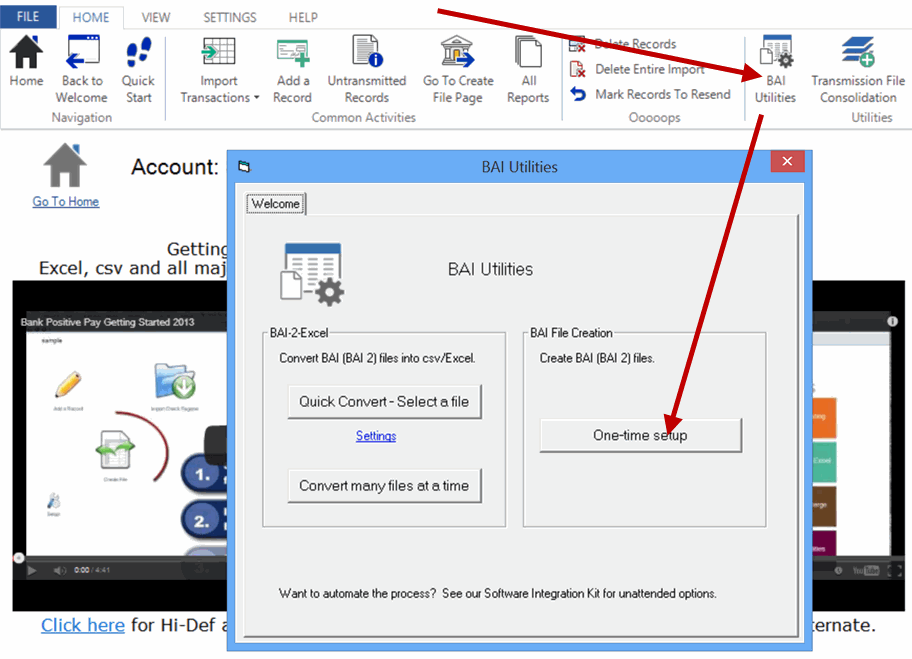Open the BAI-2-Excel Settings link
Screen dimensions: 912x659
click(x=377, y=436)
